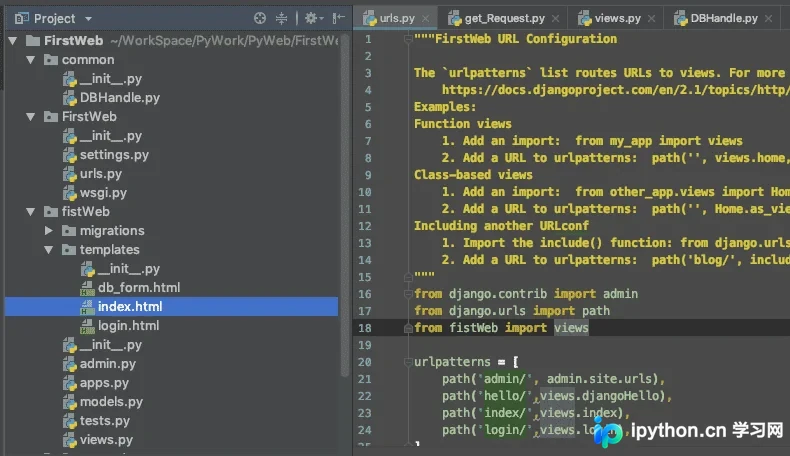Screen dimensions: 790x456
Task: Select wsgi.py in the project tree
Action: 103,193
